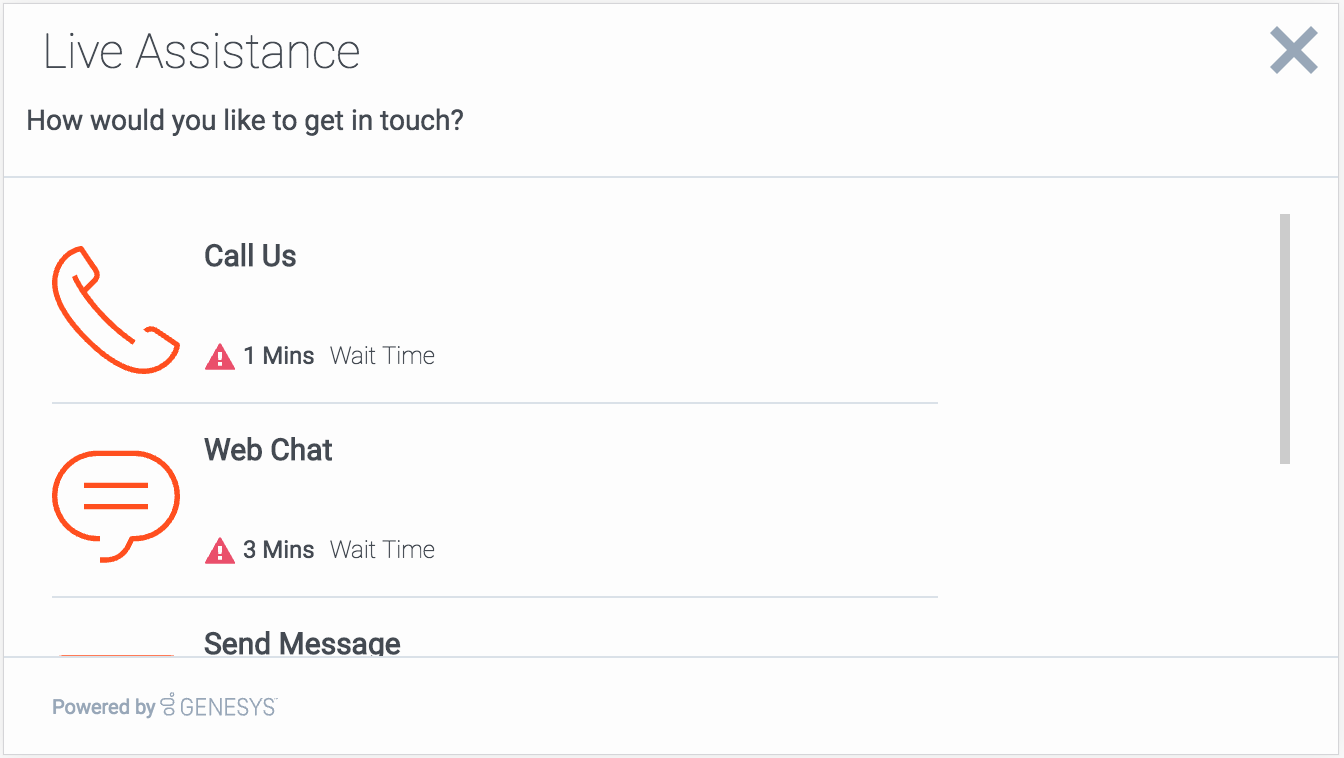Click the orange phone handset icon

click(114, 311)
